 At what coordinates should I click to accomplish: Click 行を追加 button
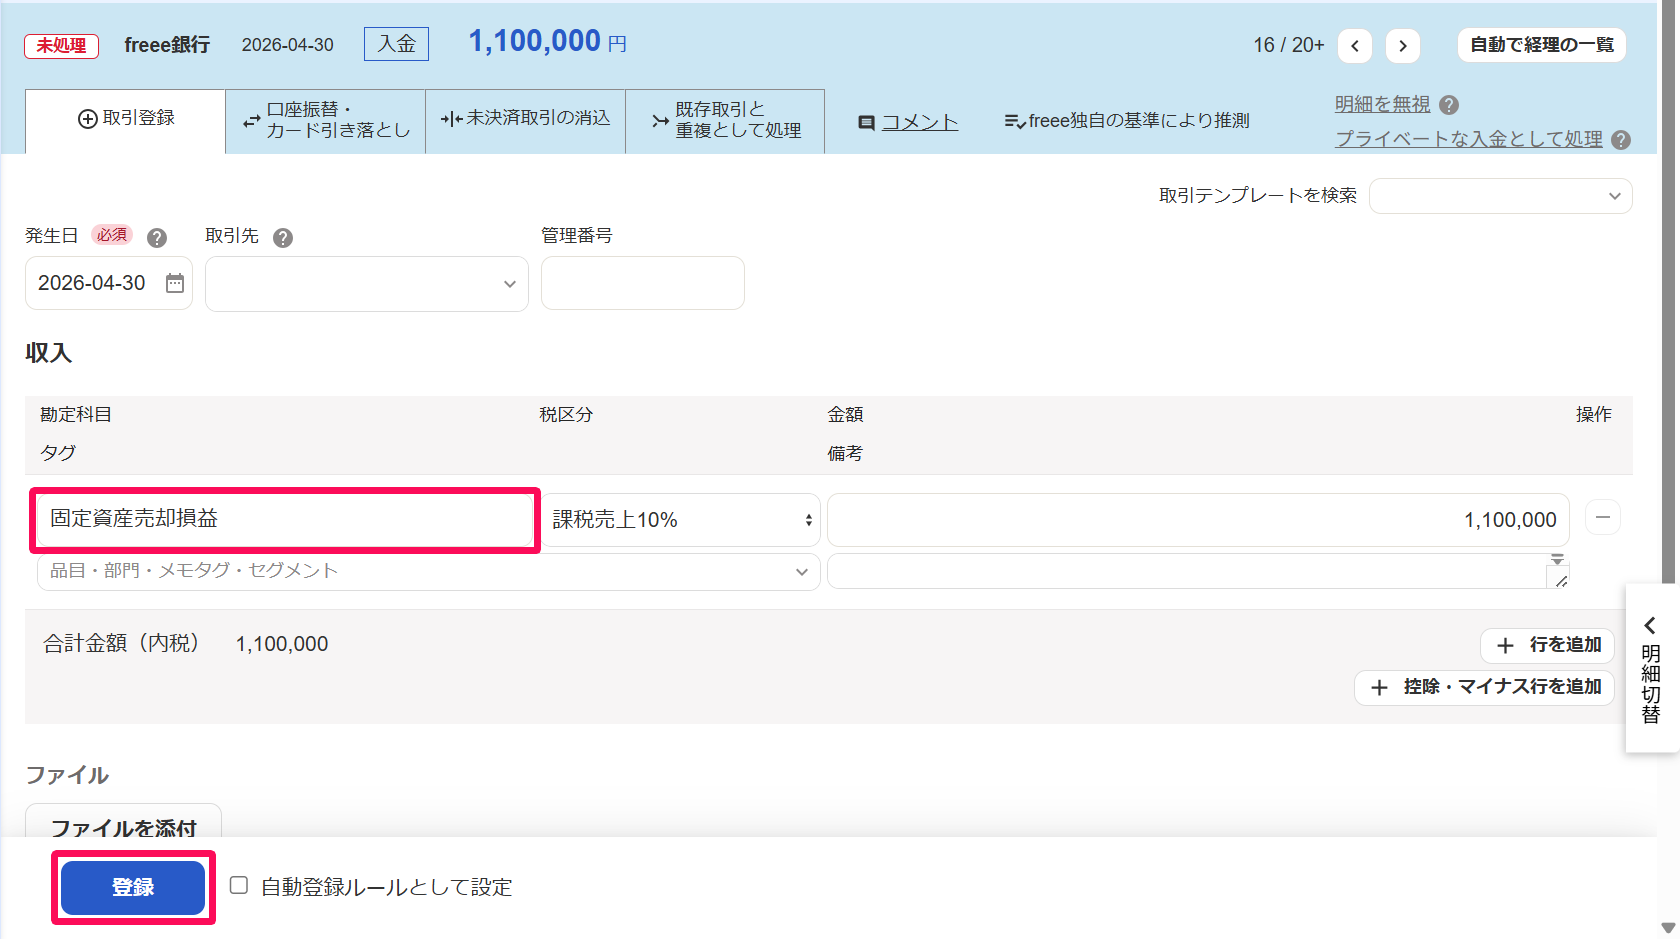pos(1547,645)
